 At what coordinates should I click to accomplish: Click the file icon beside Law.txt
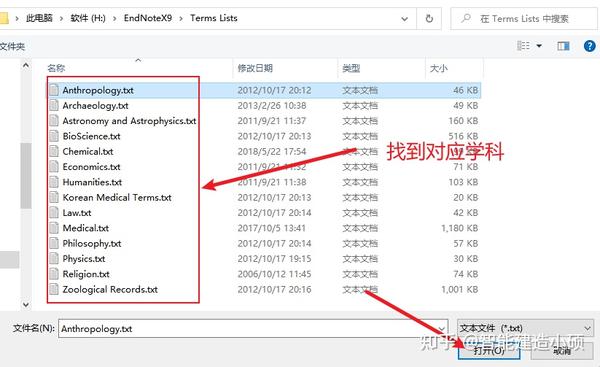tap(54, 212)
